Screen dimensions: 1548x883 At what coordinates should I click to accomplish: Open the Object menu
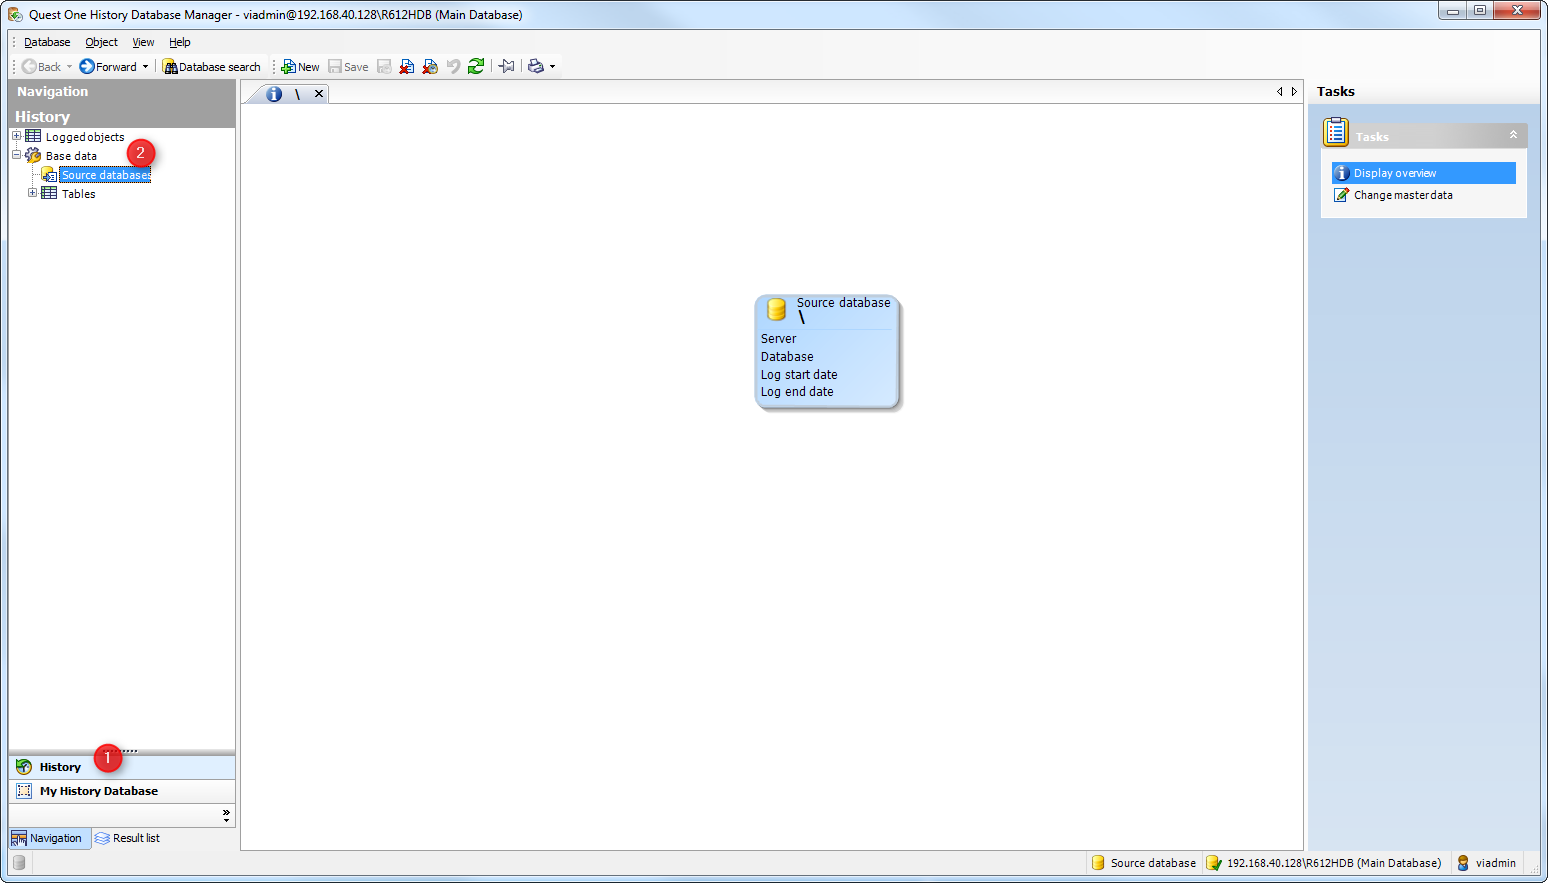coord(101,42)
